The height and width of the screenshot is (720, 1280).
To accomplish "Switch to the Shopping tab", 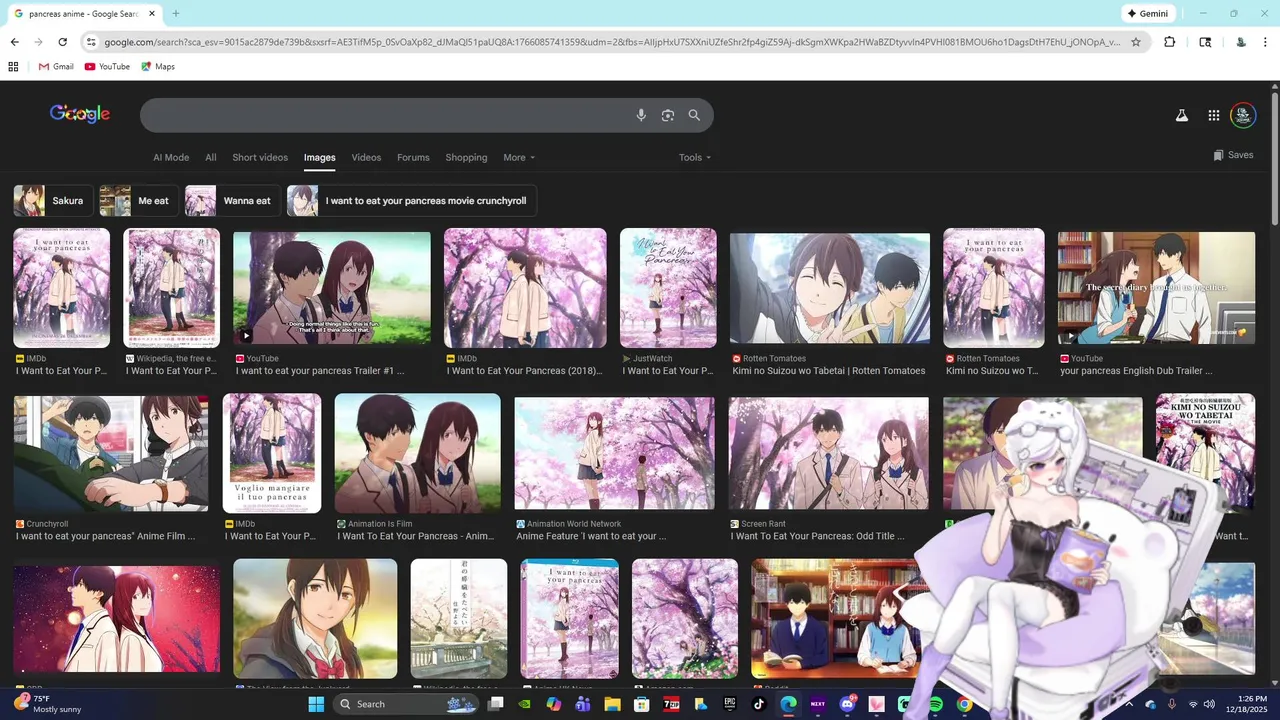I will point(466,157).
